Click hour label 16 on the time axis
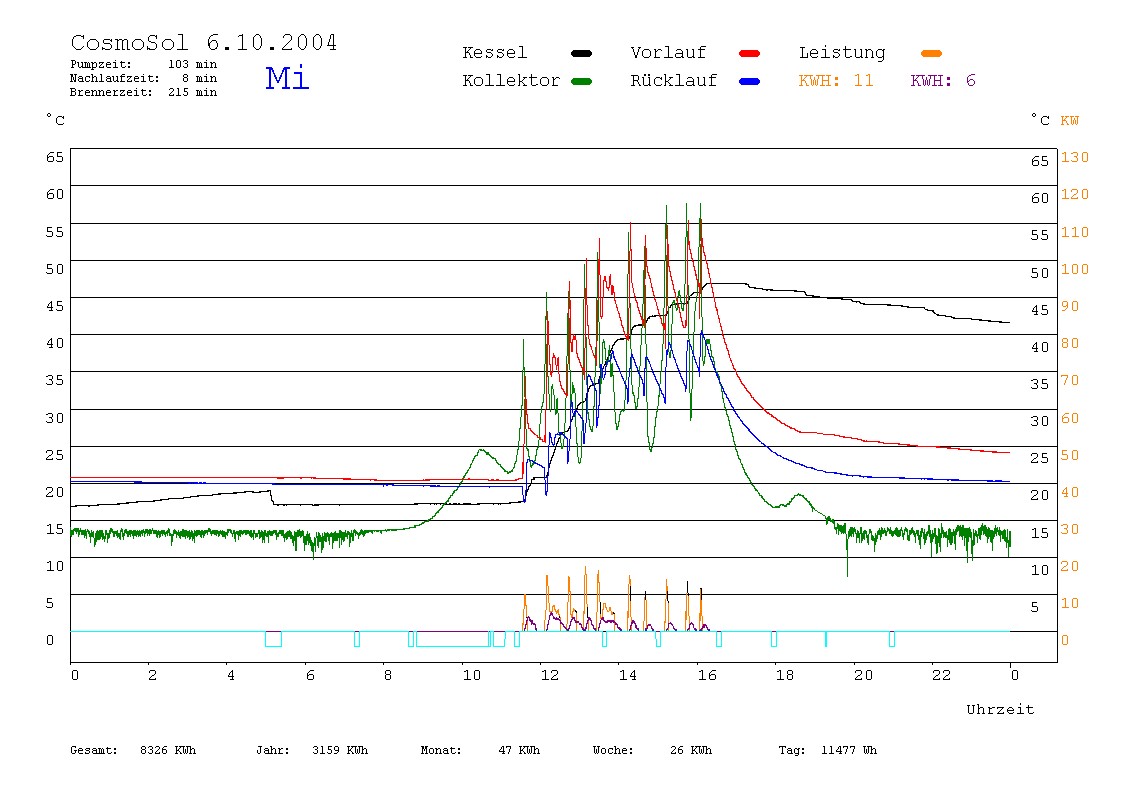The height and width of the screenshot is (812, 1148). (x=707, y=675)
